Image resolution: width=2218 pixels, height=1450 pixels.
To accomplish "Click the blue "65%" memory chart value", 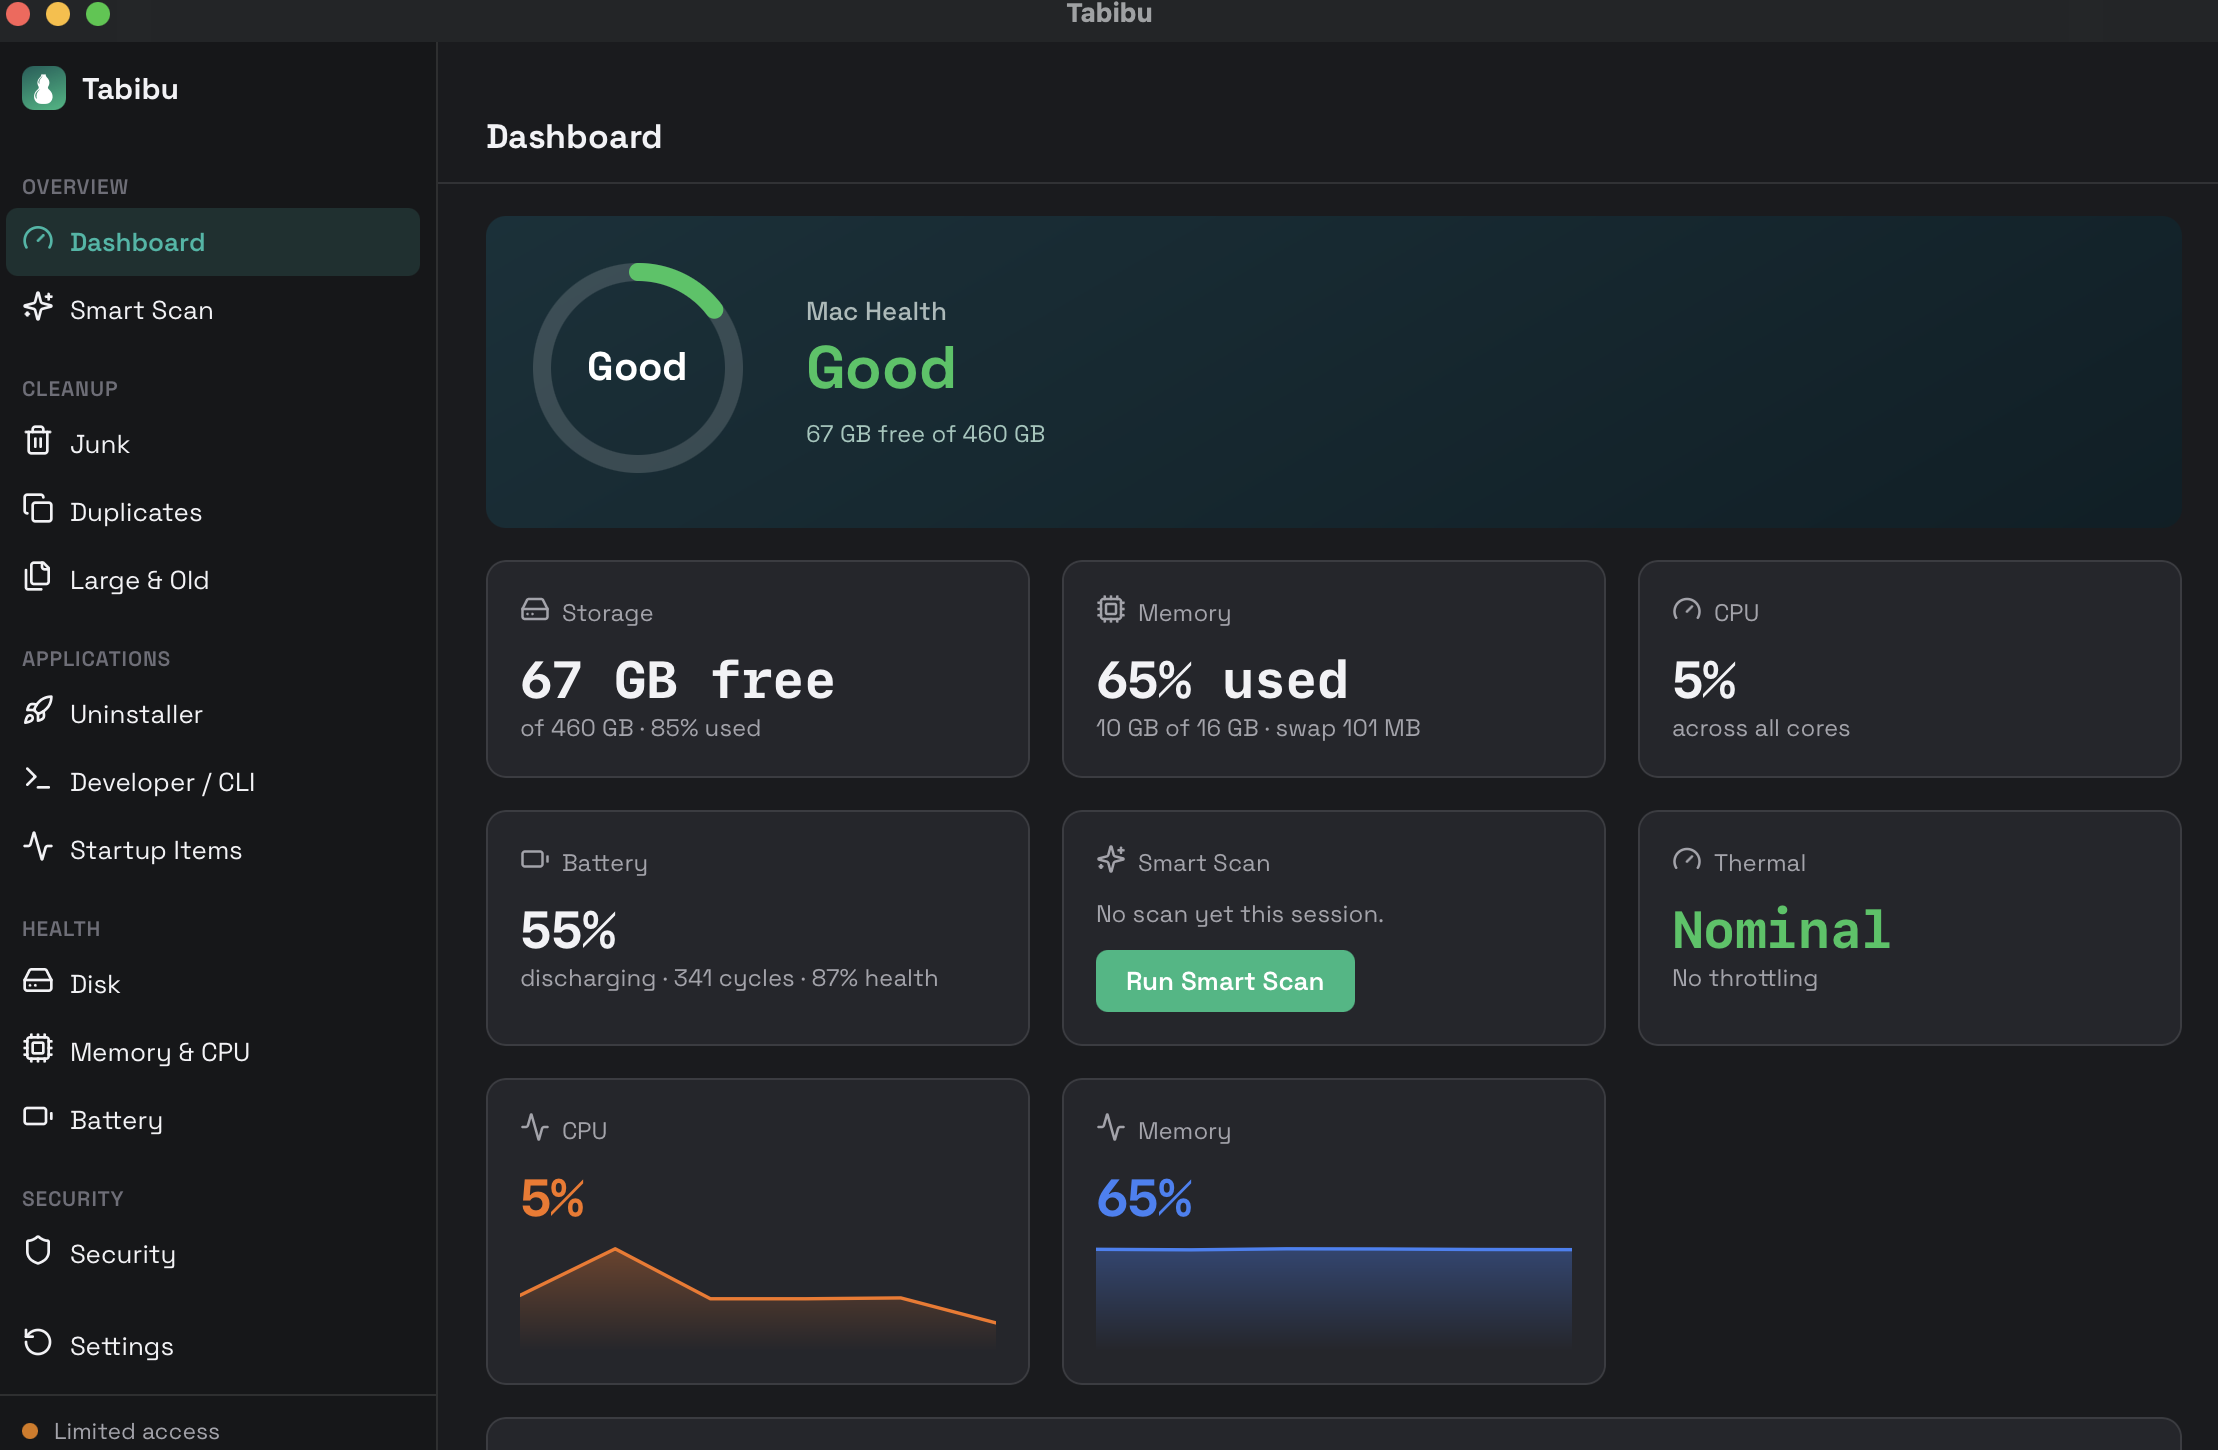I will pyautogui.click(x=1144, y=1198).
